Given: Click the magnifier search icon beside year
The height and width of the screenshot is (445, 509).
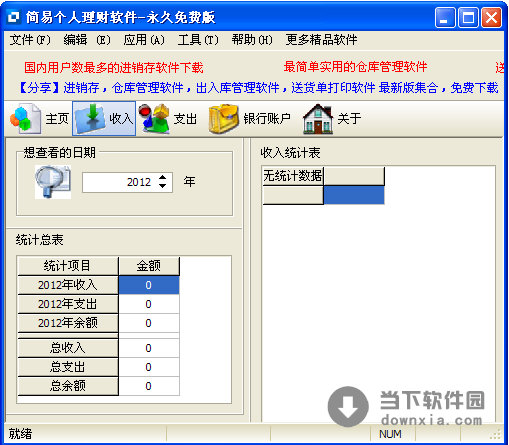Looking at the screenshot, I should [x=53, y=182].
